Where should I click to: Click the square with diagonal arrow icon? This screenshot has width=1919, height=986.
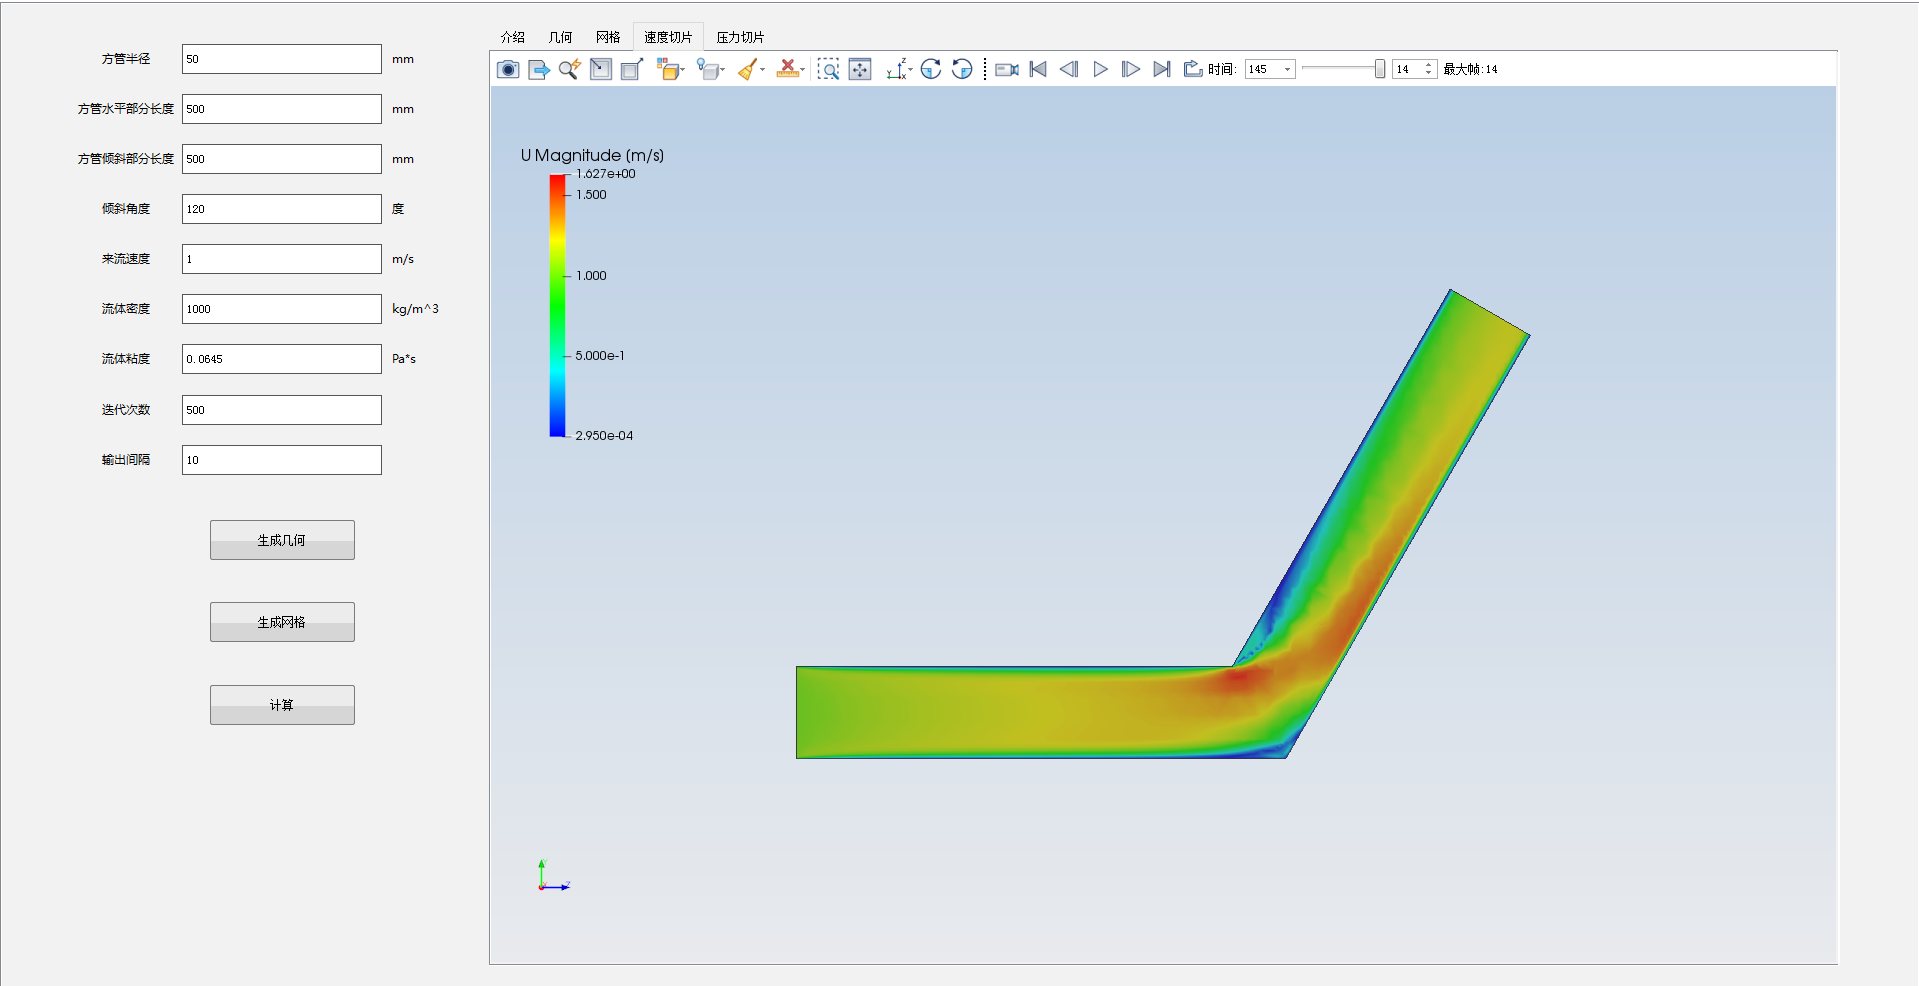coord(600,69)
